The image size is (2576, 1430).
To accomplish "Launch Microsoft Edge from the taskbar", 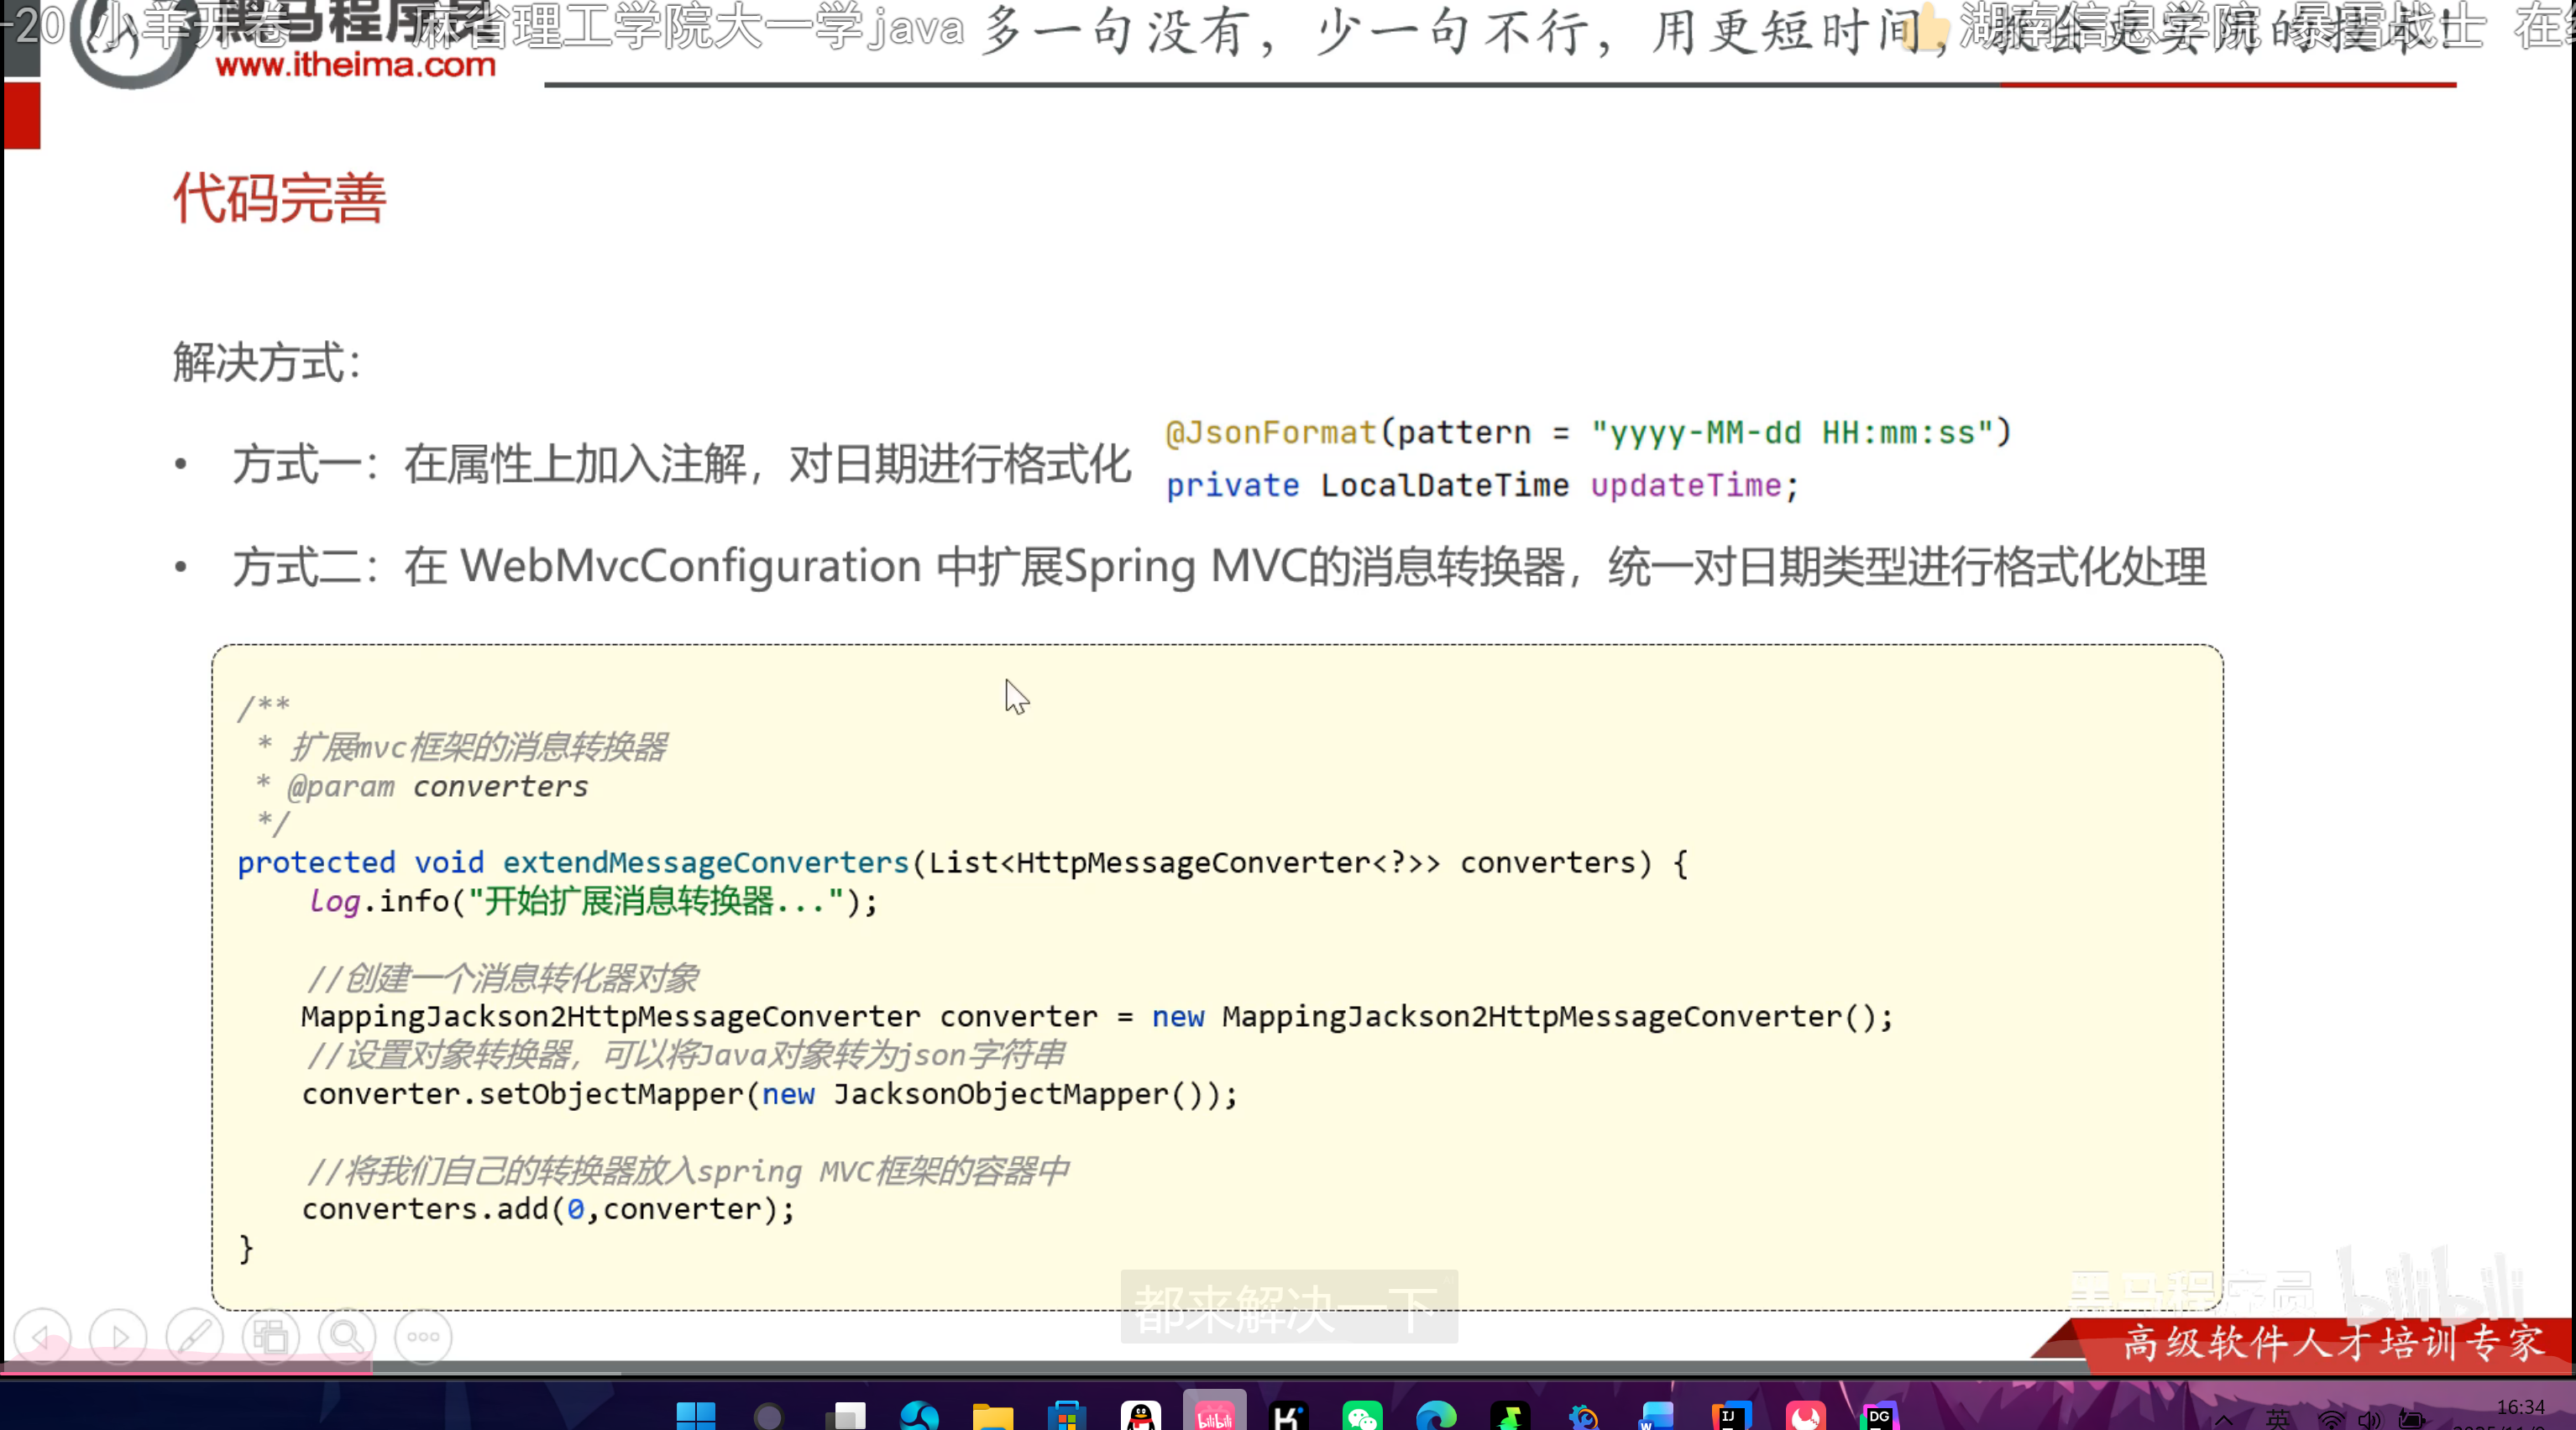I will point(1437,1415).
